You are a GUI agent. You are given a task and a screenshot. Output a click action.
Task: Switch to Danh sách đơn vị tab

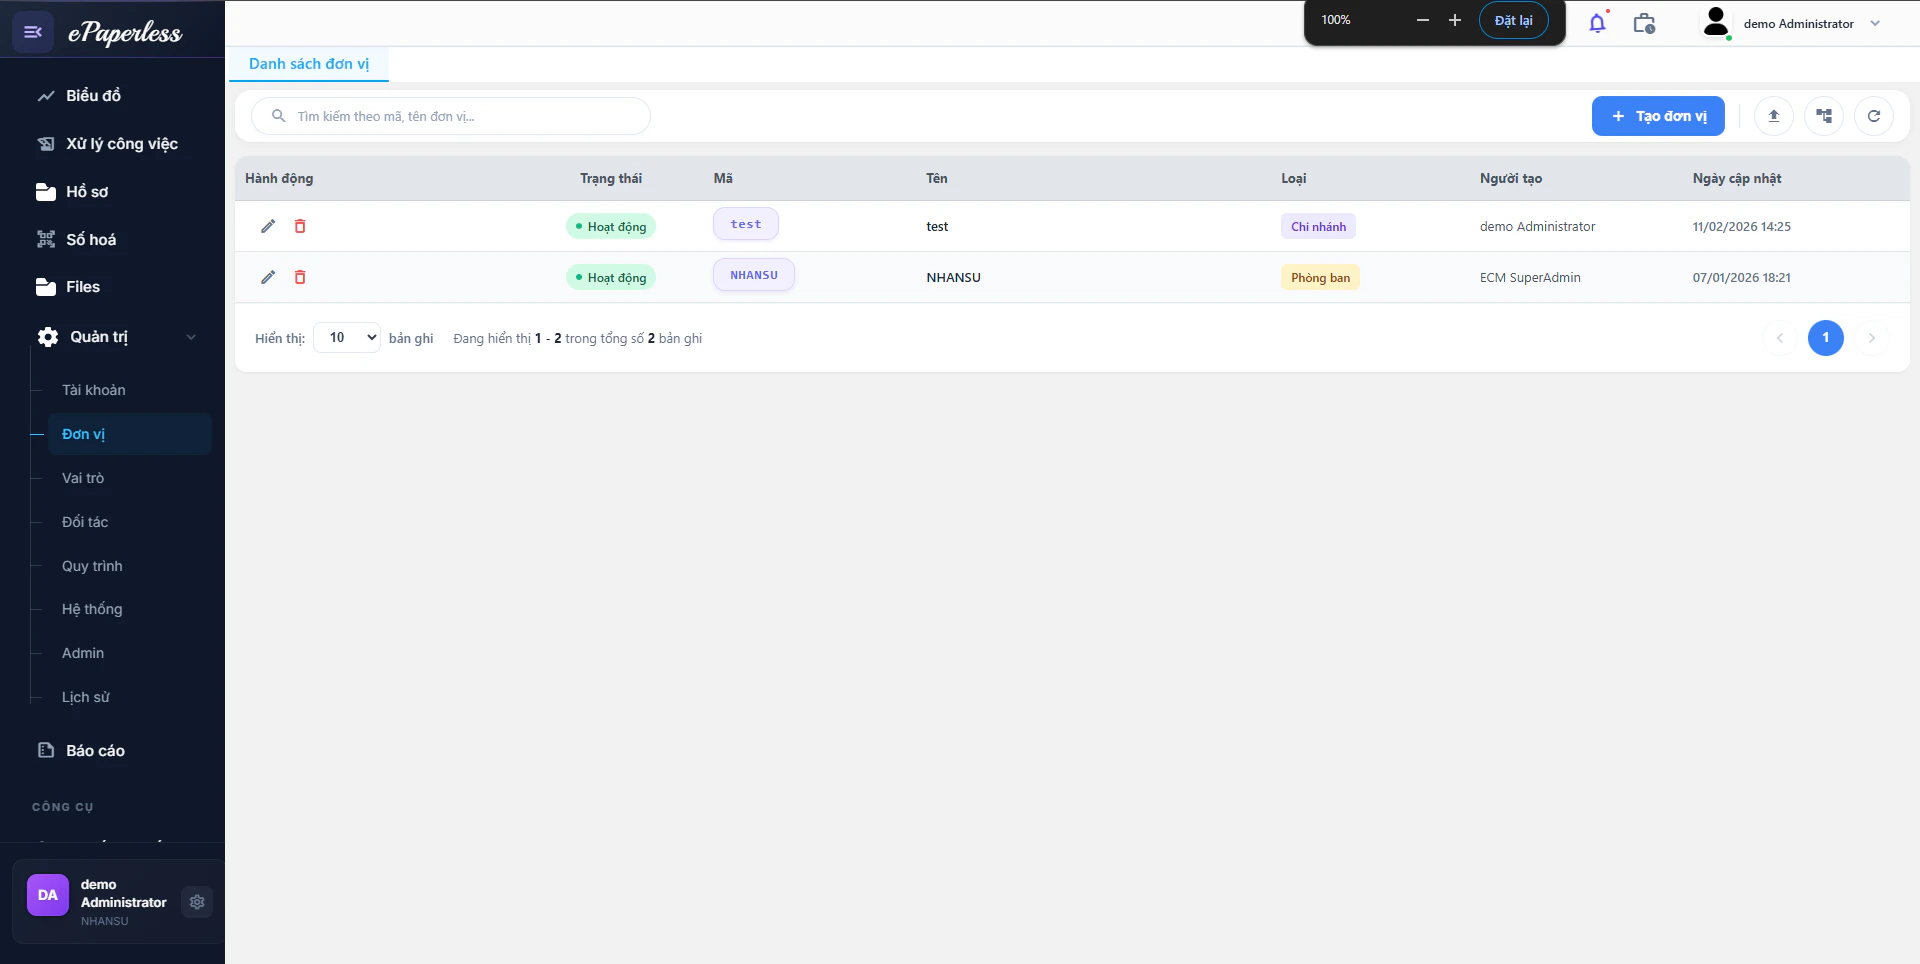click(x=309, y=64)
